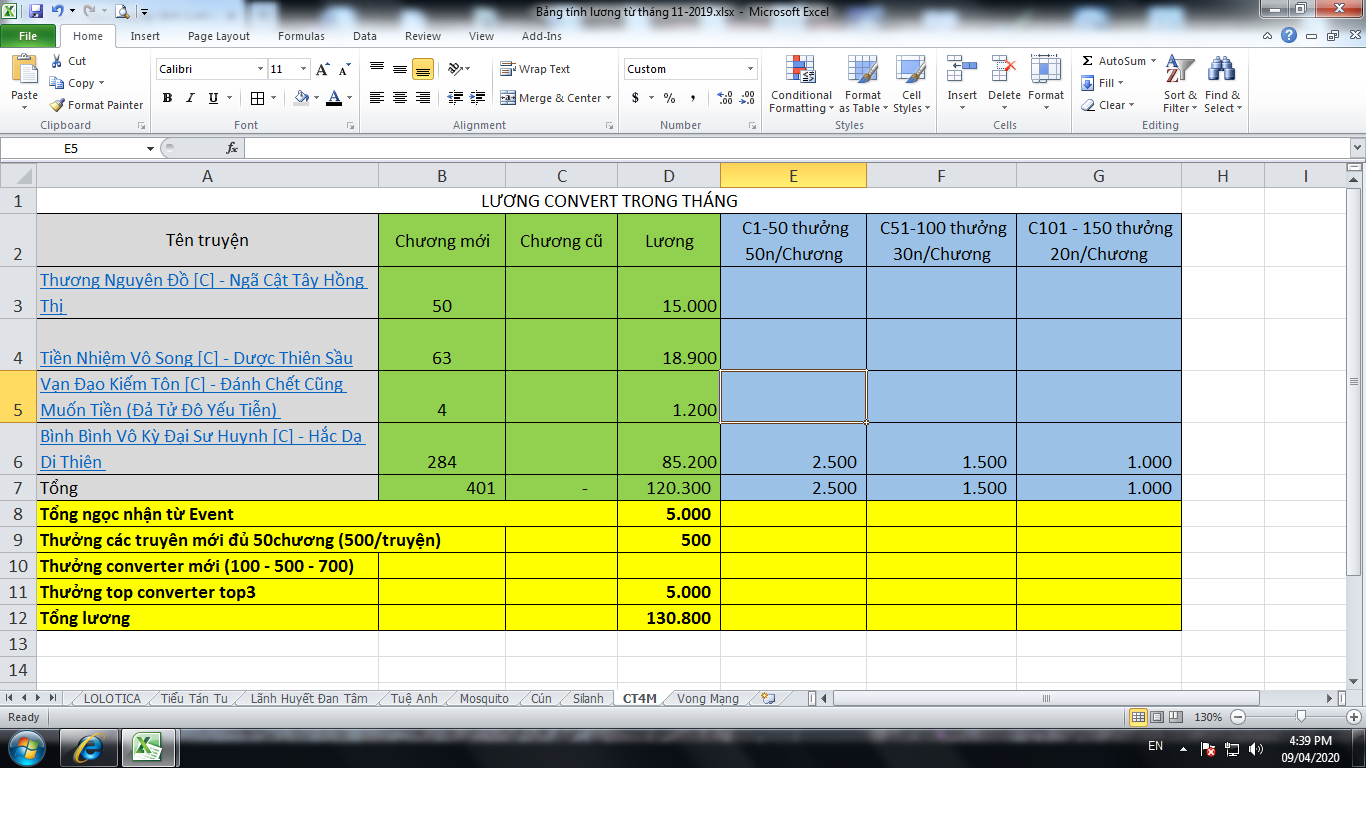
Task: Open the Sort & Filter tool
Action: (1180, 84)
